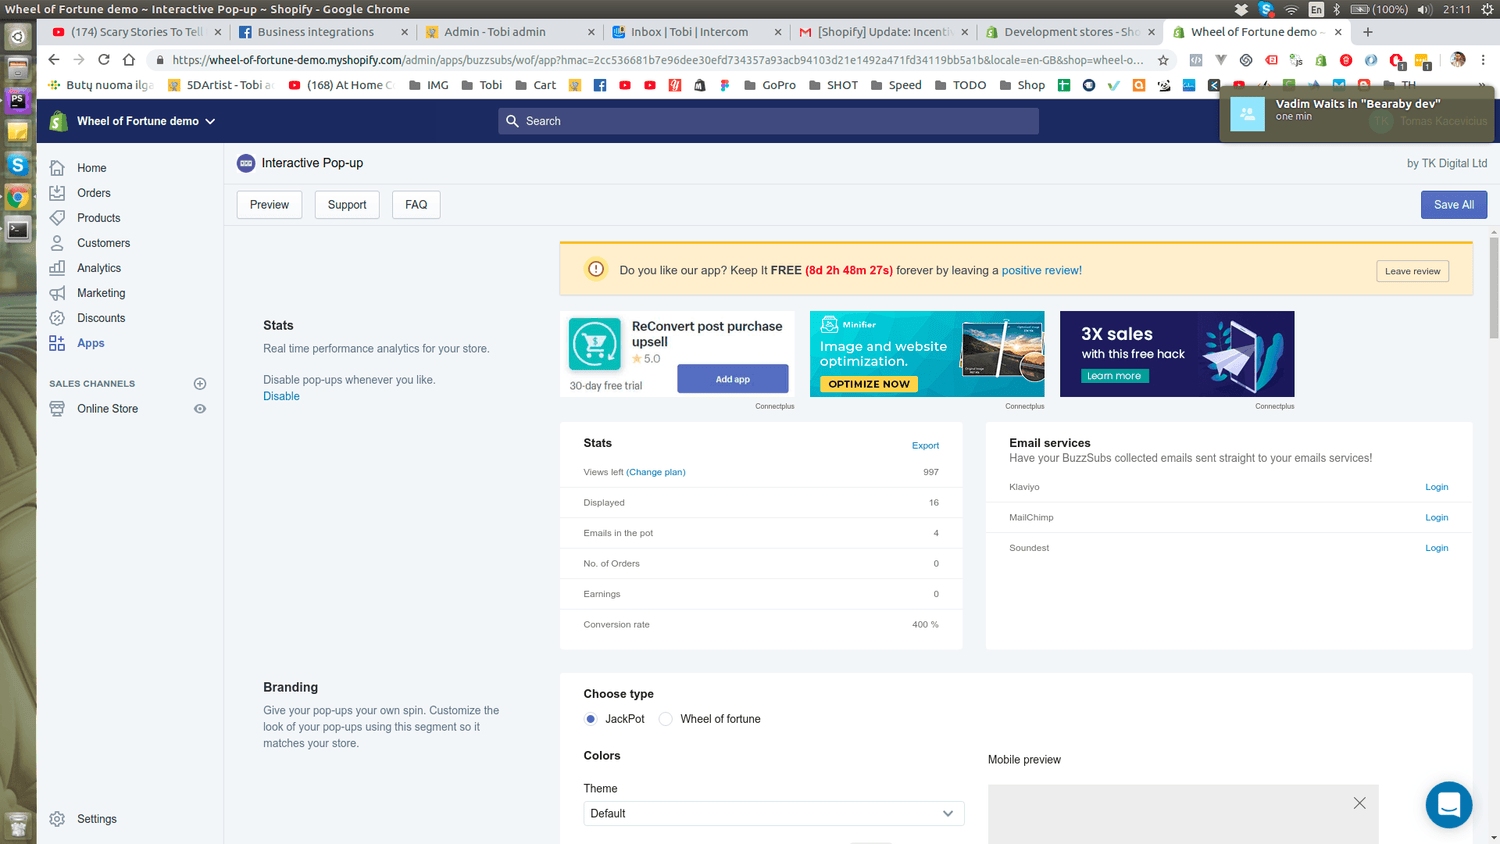Screen dimensions: 1500x844
Task: Open the Theme Default dropdown
Action: pos(773,813)
